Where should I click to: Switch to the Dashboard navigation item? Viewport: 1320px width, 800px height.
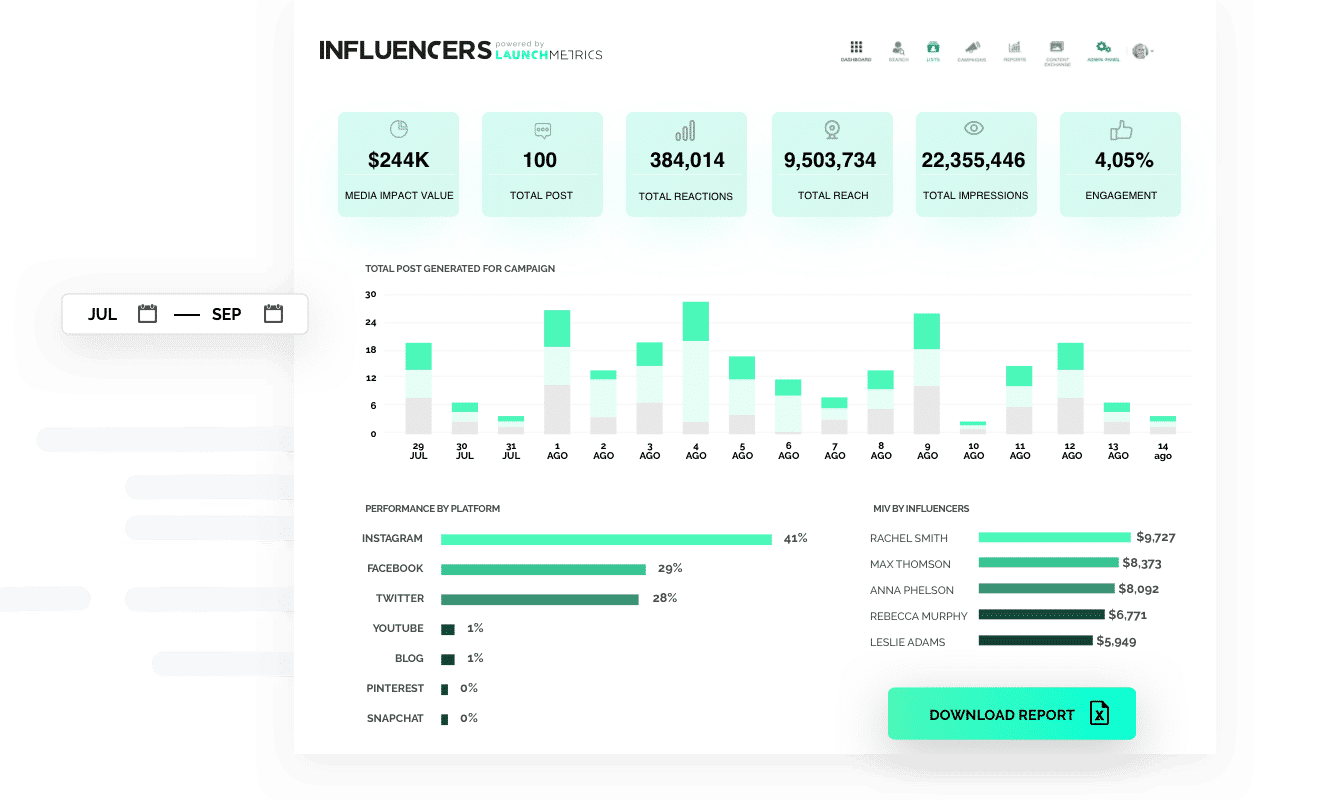pyautogui.click(x=857, y=52)
